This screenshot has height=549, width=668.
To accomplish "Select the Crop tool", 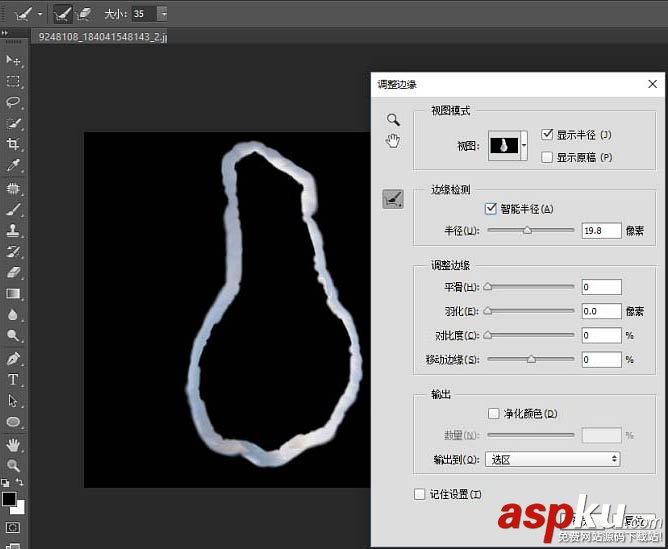I will coord(13,144).
